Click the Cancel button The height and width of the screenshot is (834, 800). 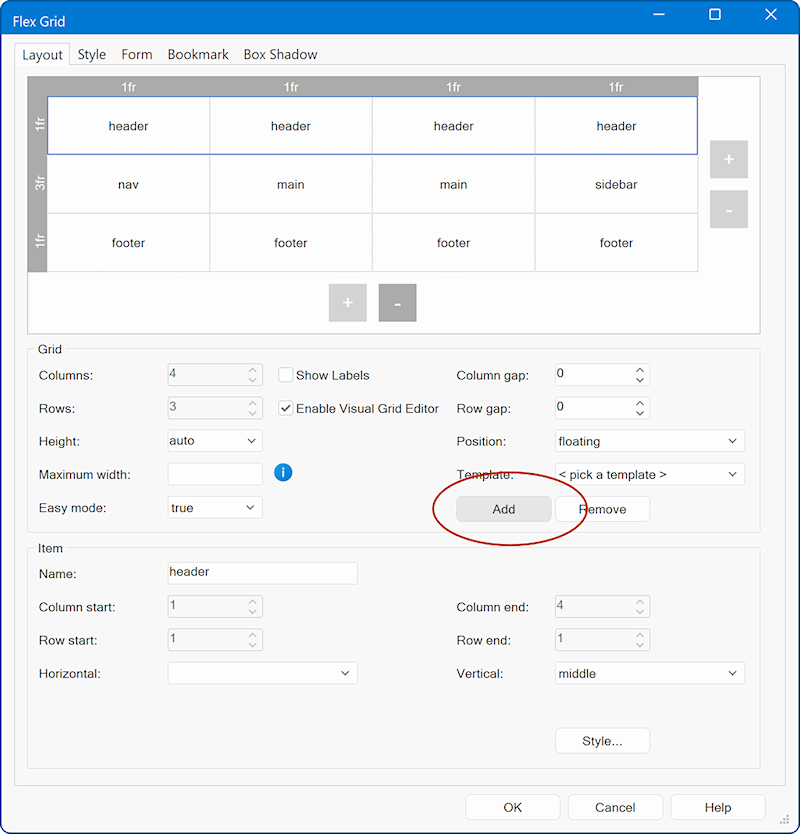tap(615, 807)
